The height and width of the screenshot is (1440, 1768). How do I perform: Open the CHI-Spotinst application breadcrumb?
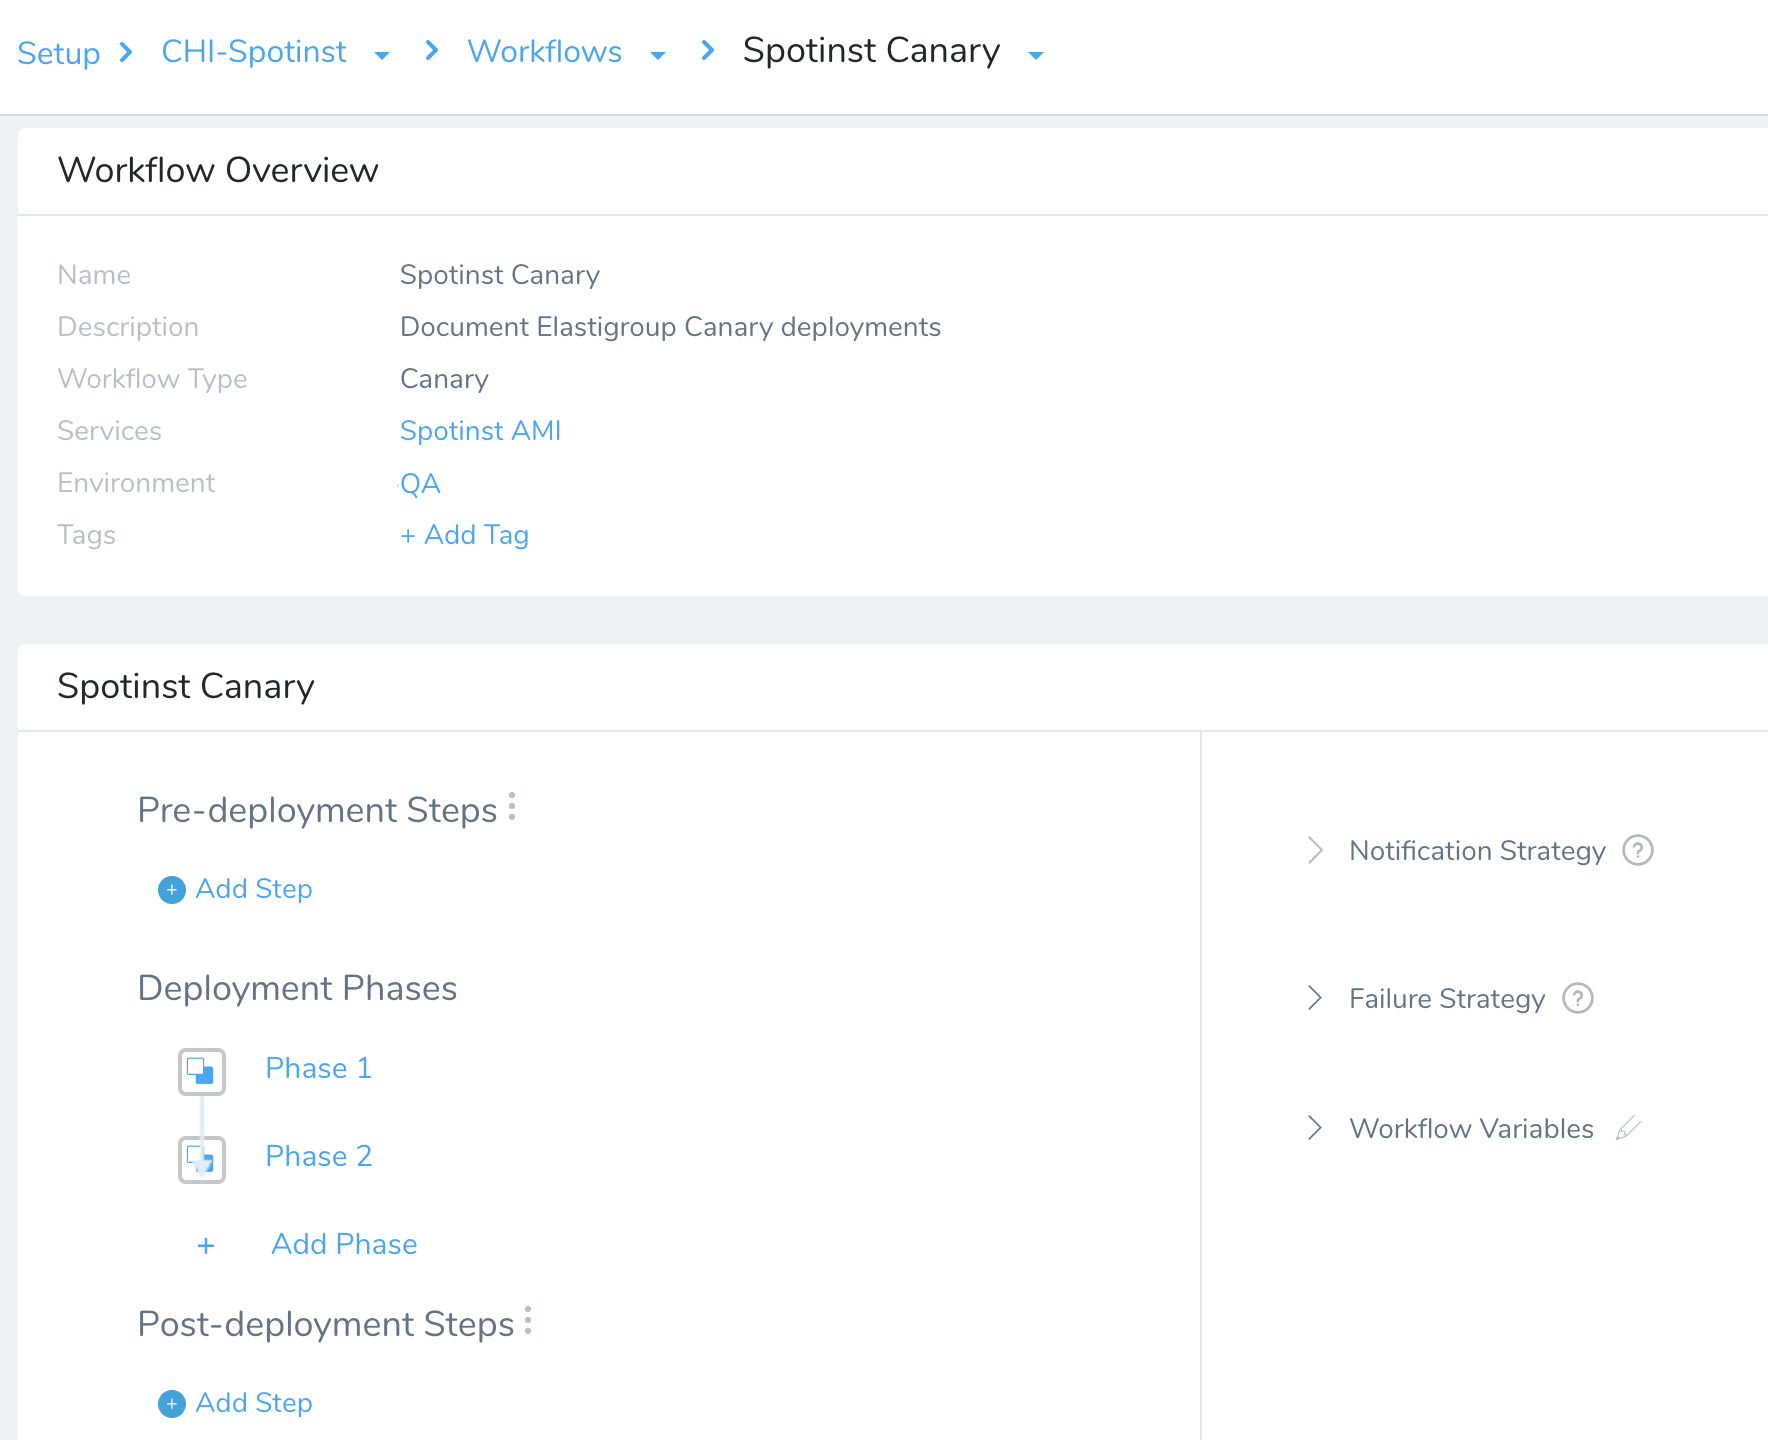[254, 51]
